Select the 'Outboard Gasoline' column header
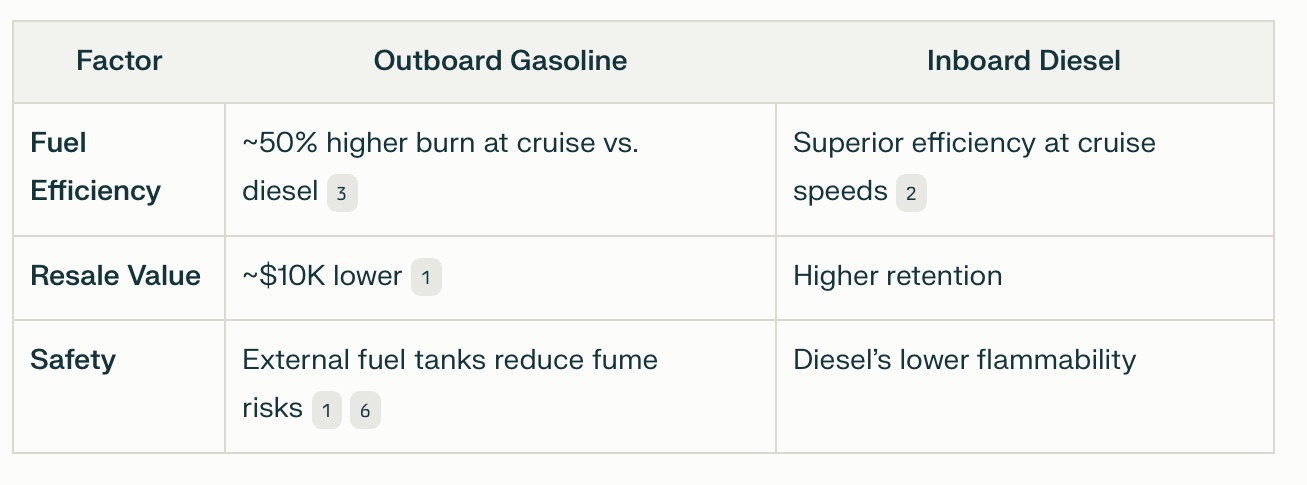1307x485 pixels. 500,61
